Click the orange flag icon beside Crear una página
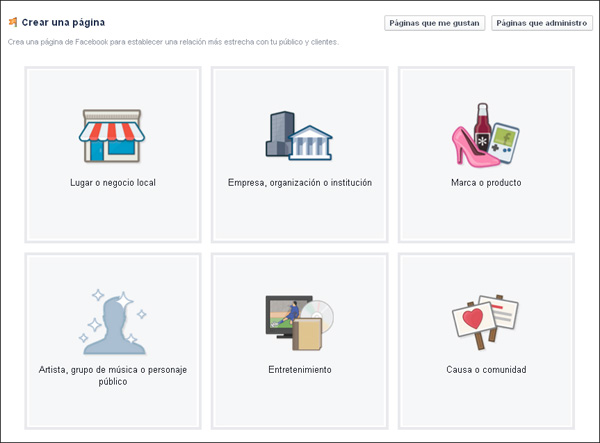 tap(13, 22)
